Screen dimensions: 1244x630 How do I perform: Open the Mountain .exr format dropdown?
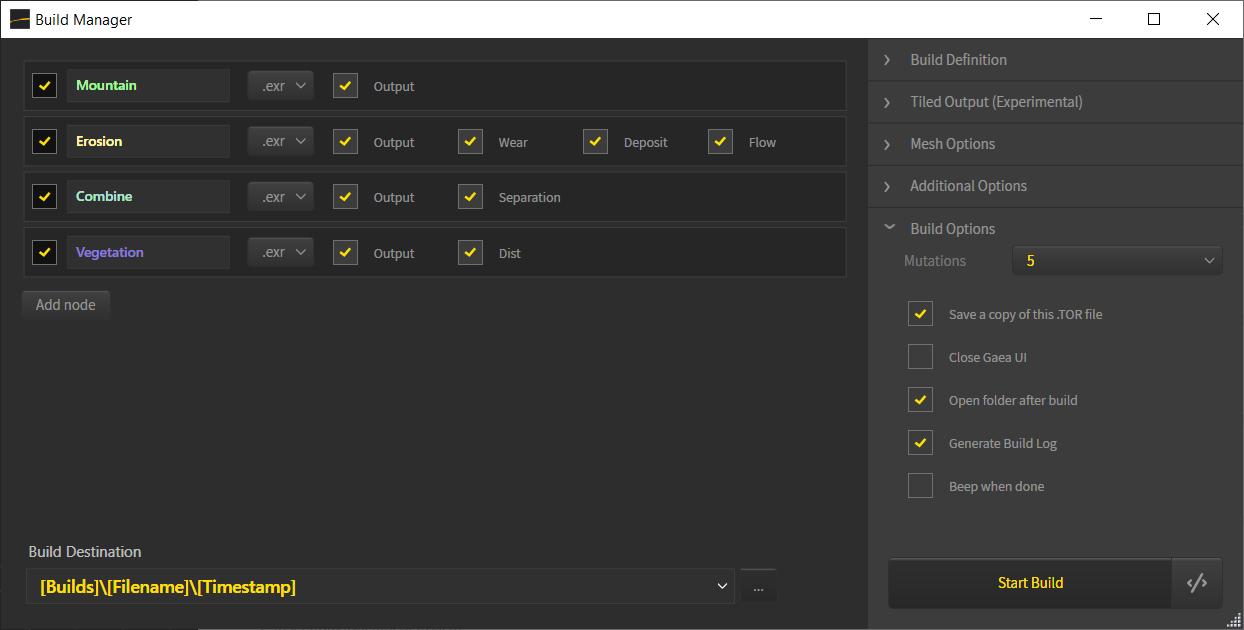(280, 86)
